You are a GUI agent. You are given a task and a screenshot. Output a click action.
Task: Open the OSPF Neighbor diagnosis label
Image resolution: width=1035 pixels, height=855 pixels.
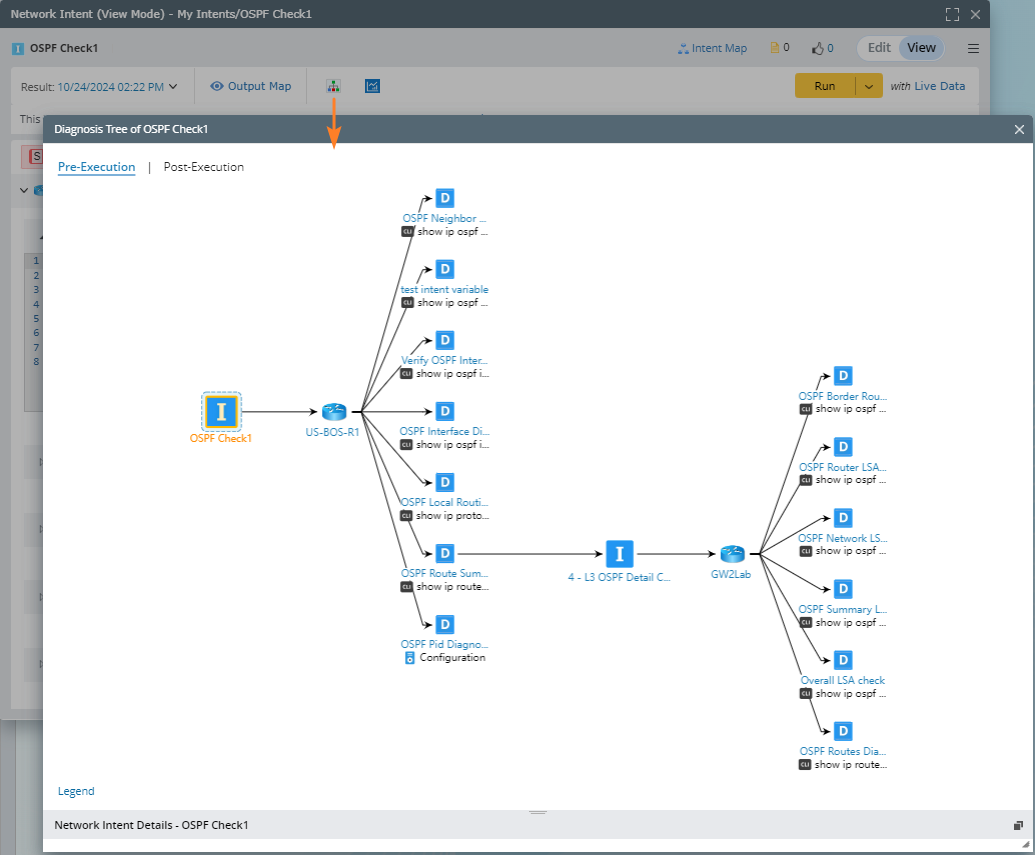point(444,219)
